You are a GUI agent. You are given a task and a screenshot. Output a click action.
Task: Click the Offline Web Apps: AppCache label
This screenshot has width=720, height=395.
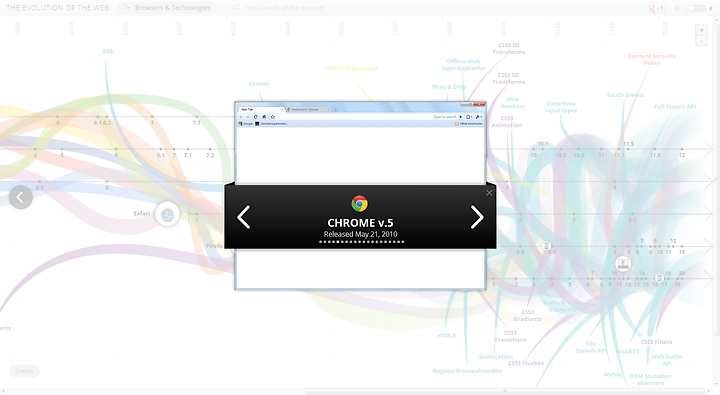pos(463,64)
